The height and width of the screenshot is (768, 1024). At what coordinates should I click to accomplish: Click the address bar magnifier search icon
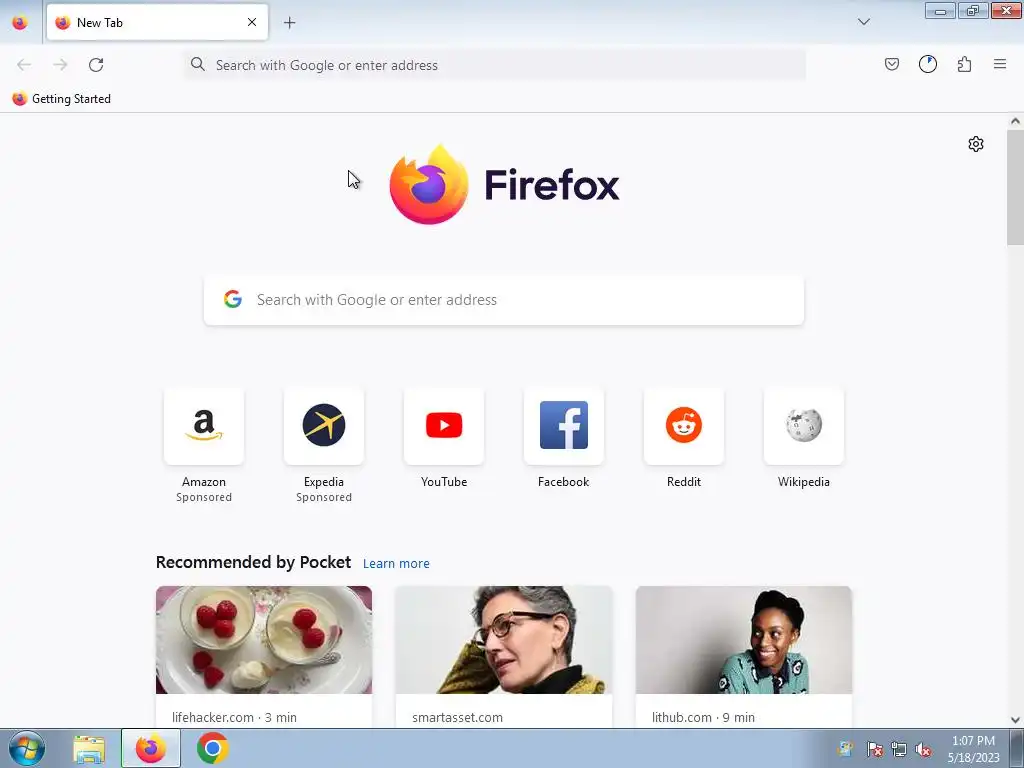click(198, 64)
